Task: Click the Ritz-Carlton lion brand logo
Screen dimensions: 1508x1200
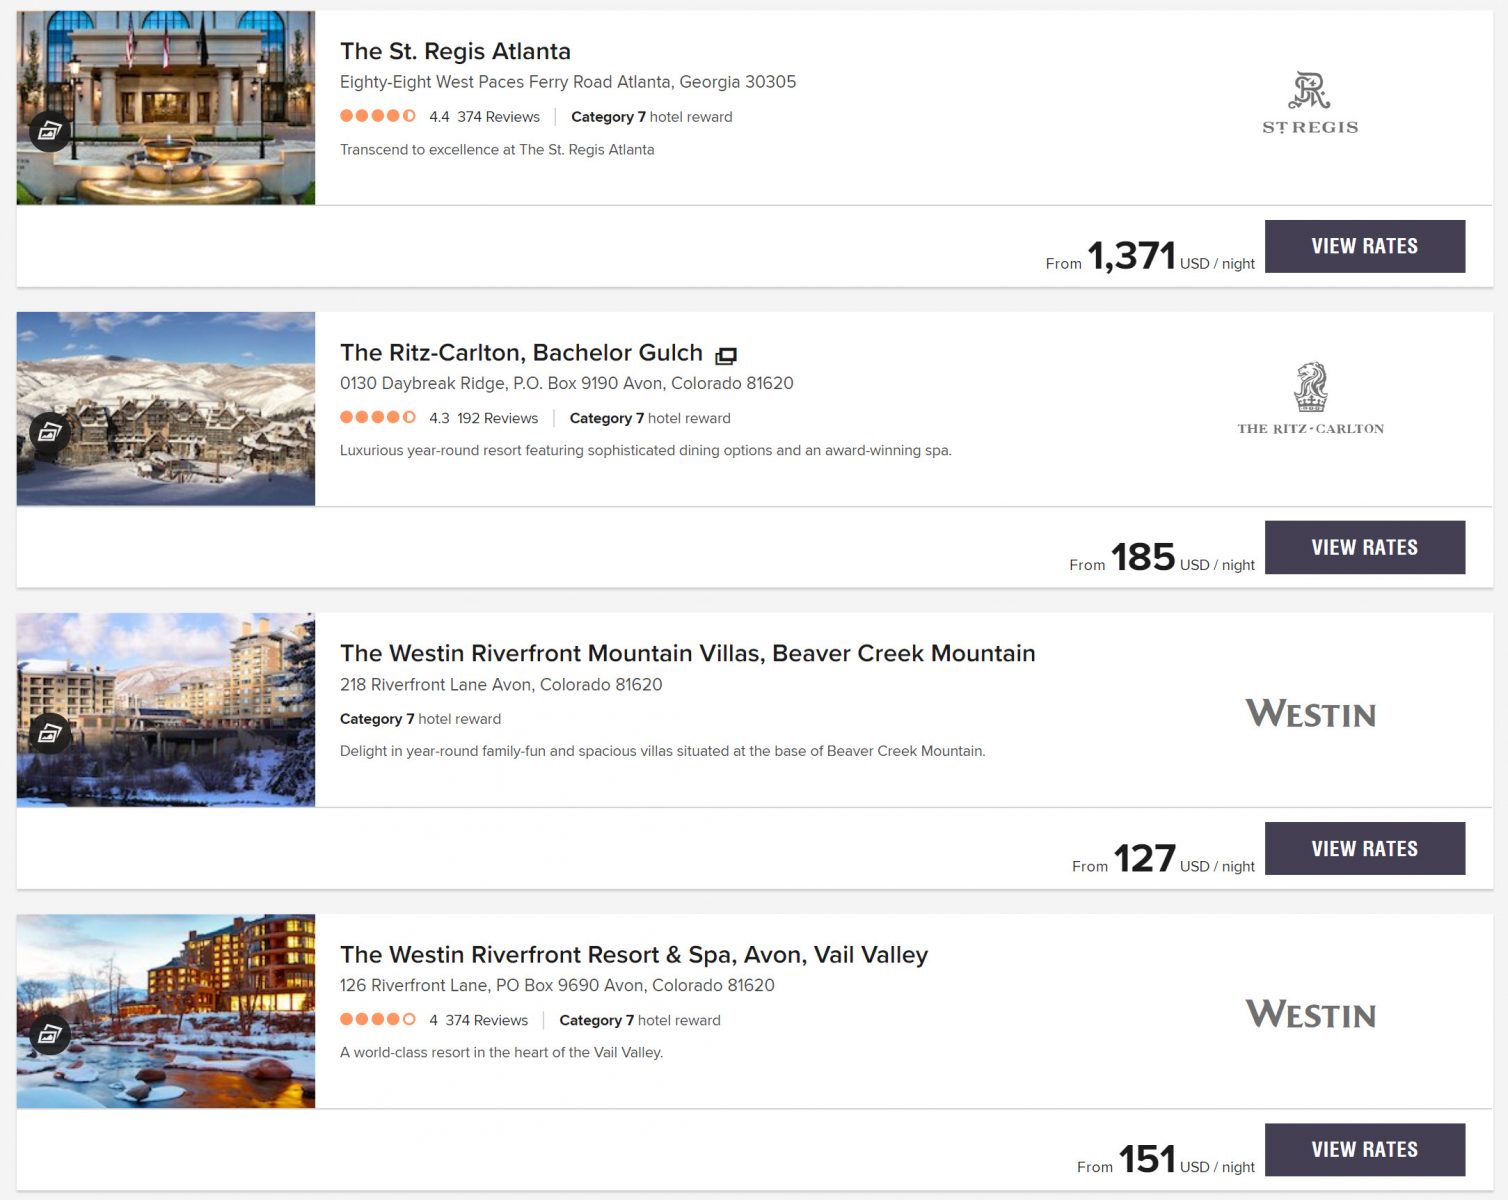Action: pyautogui.click(x=1310, y=399)
